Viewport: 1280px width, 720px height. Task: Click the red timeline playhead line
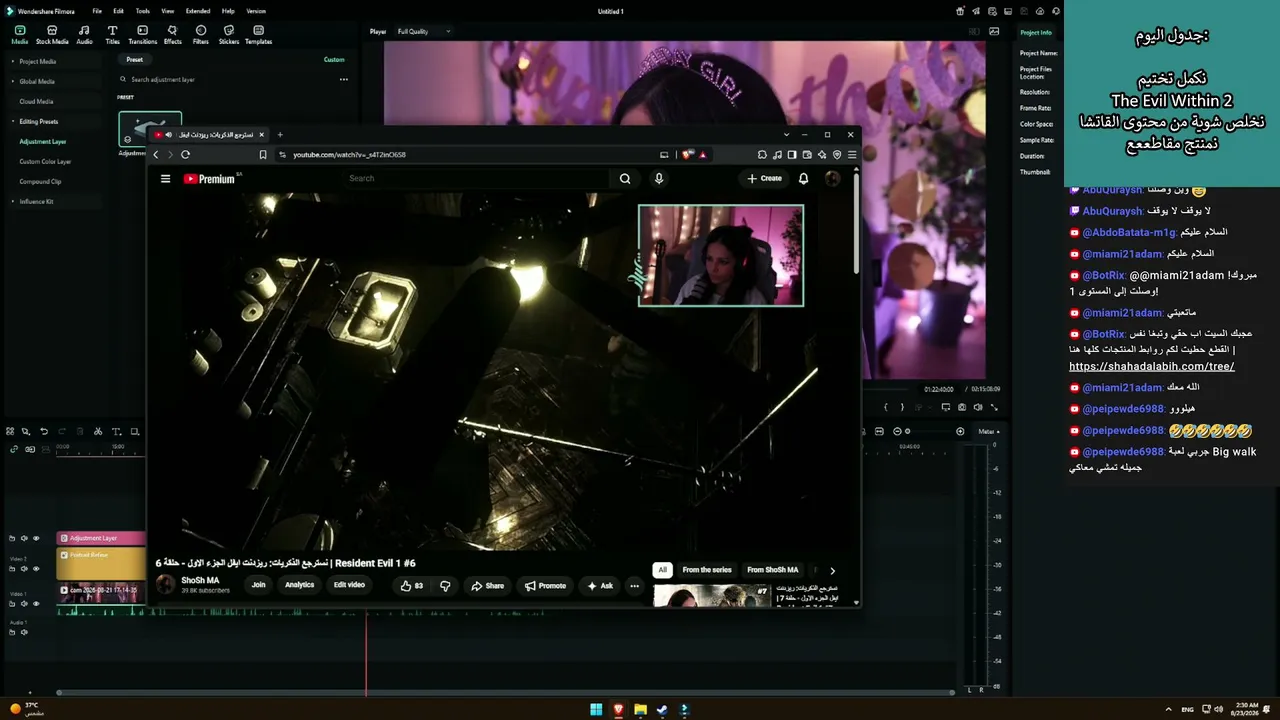(366, 650)
